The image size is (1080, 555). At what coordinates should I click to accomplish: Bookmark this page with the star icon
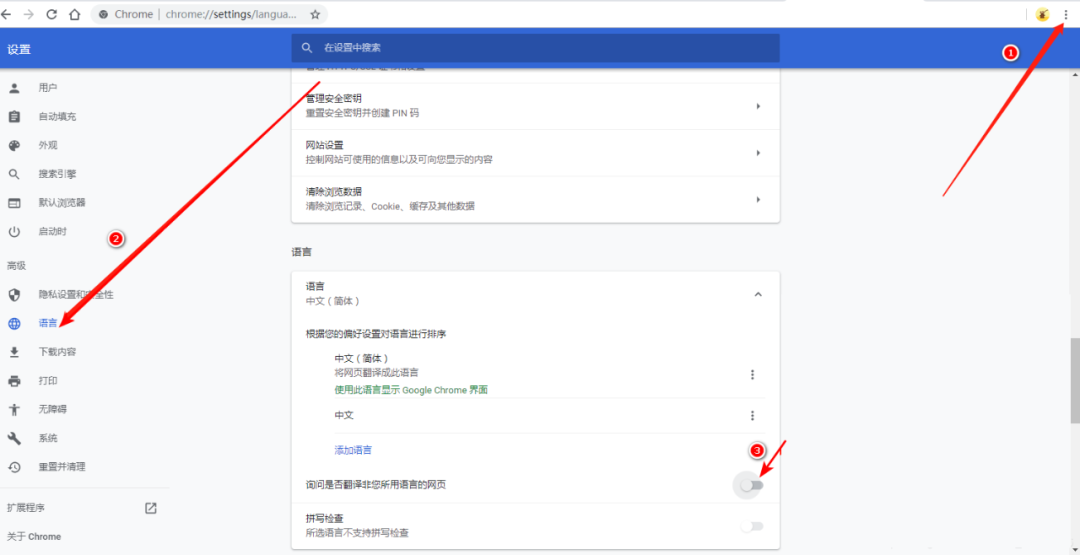point(315,14)
